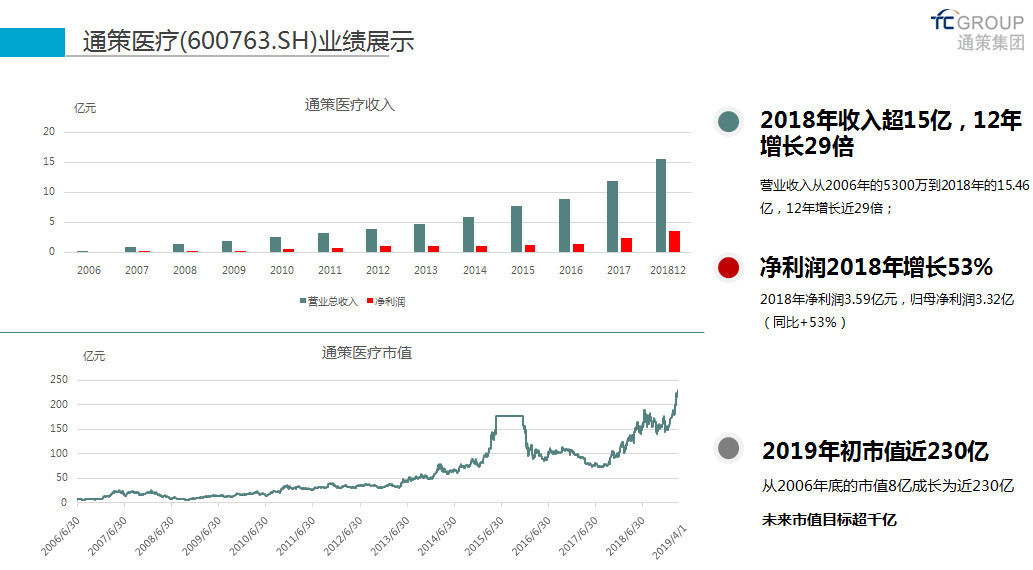Select bold text 未来市值目标超千亿

click(829, 519)
